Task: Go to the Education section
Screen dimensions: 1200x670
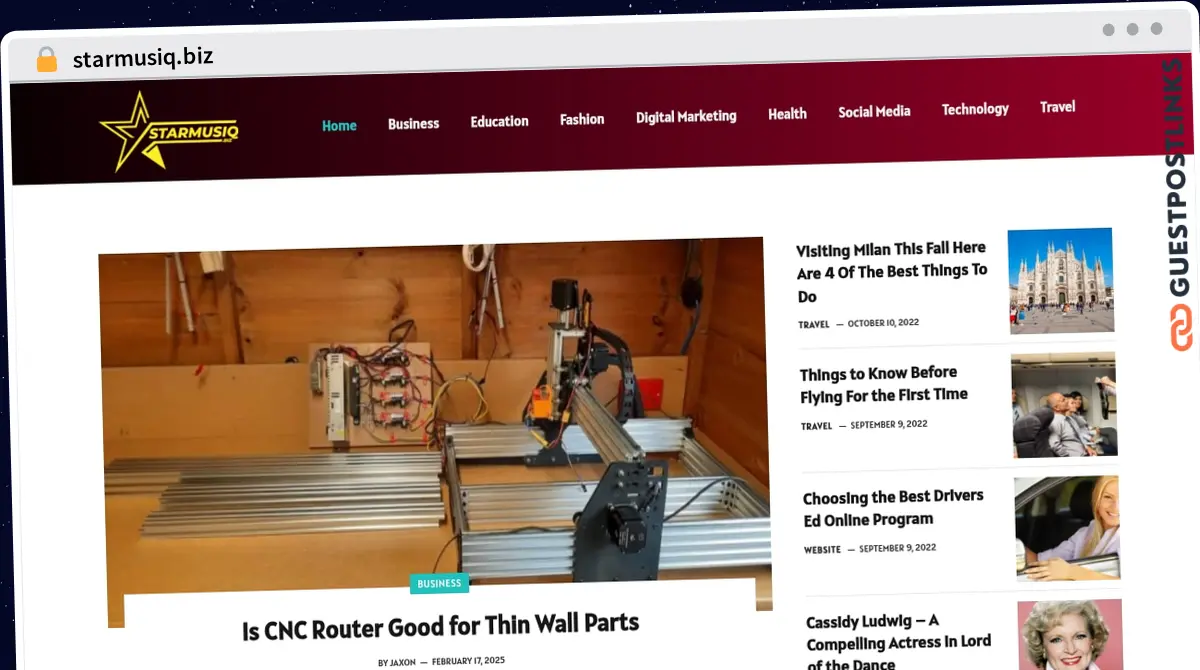Action: tap(499, 122)
